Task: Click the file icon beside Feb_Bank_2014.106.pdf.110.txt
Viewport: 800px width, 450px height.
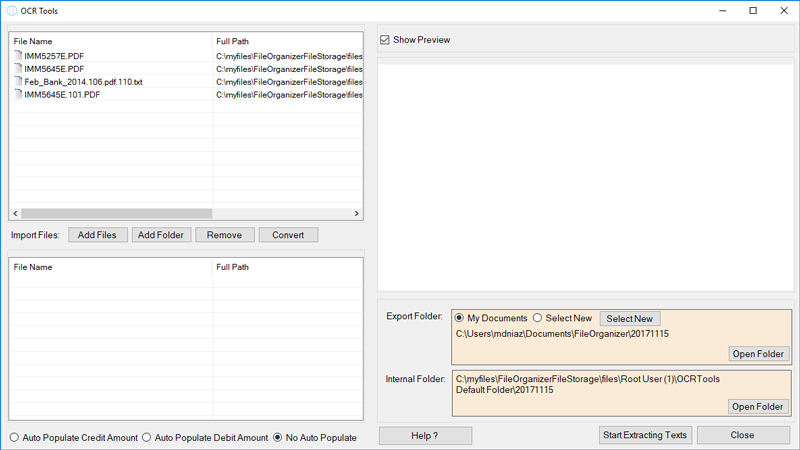Action: (x=18, y=81)
